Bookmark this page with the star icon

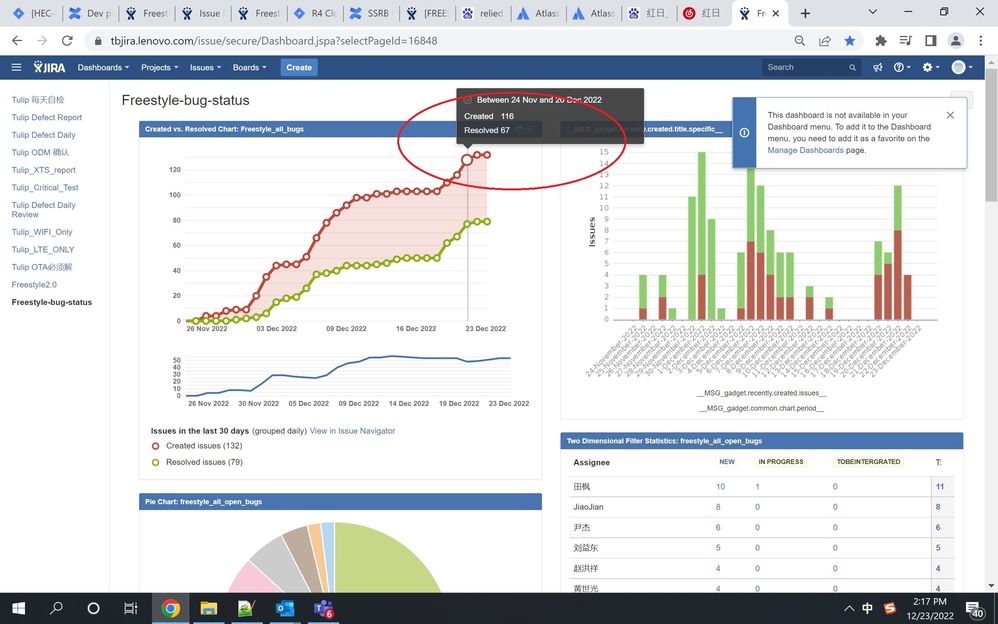tap(850, 41)
